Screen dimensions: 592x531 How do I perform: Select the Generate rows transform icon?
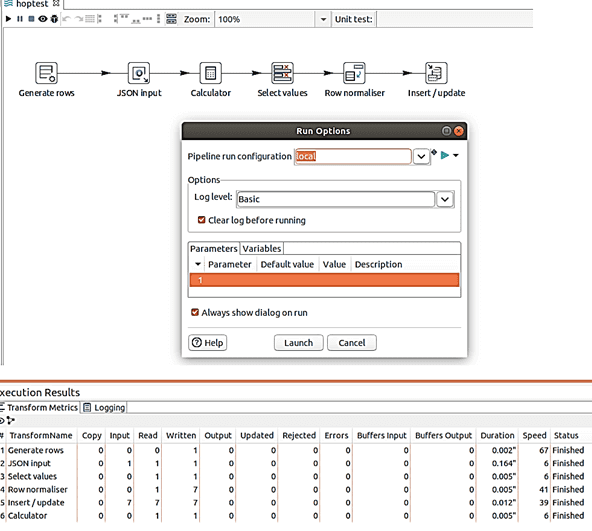pos(46,73)
